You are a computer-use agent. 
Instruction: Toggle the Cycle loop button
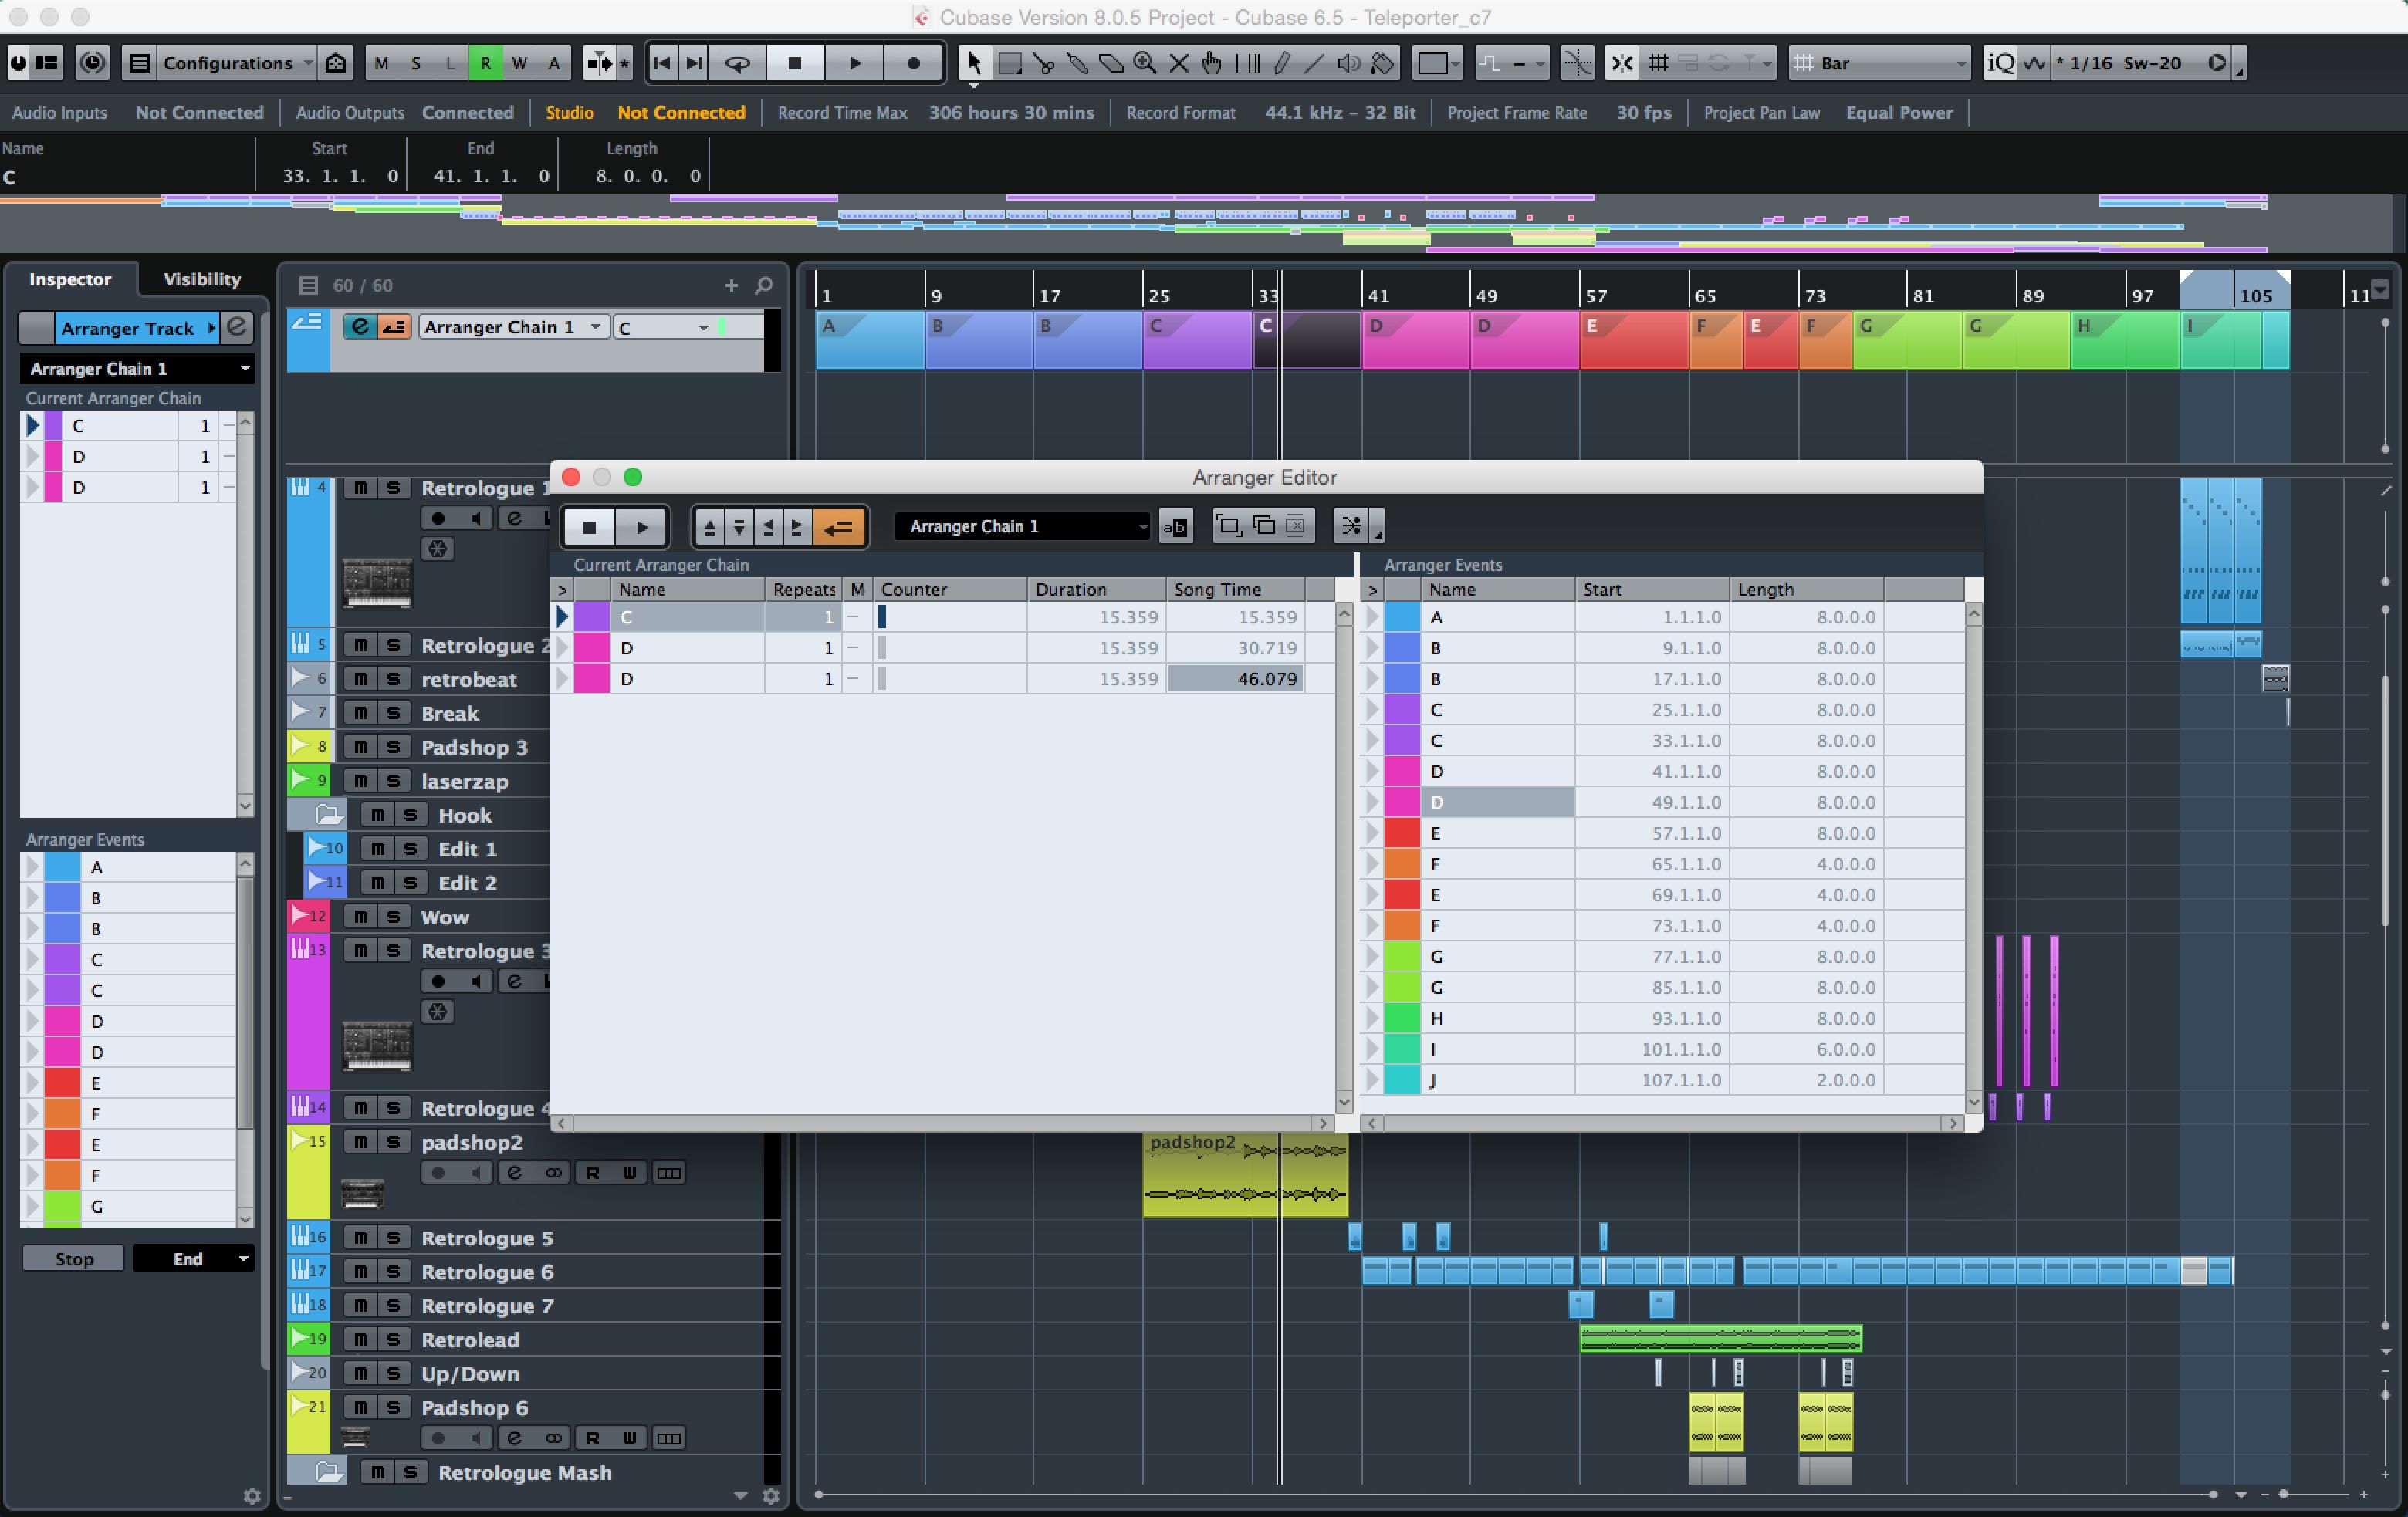click(737, 63)
